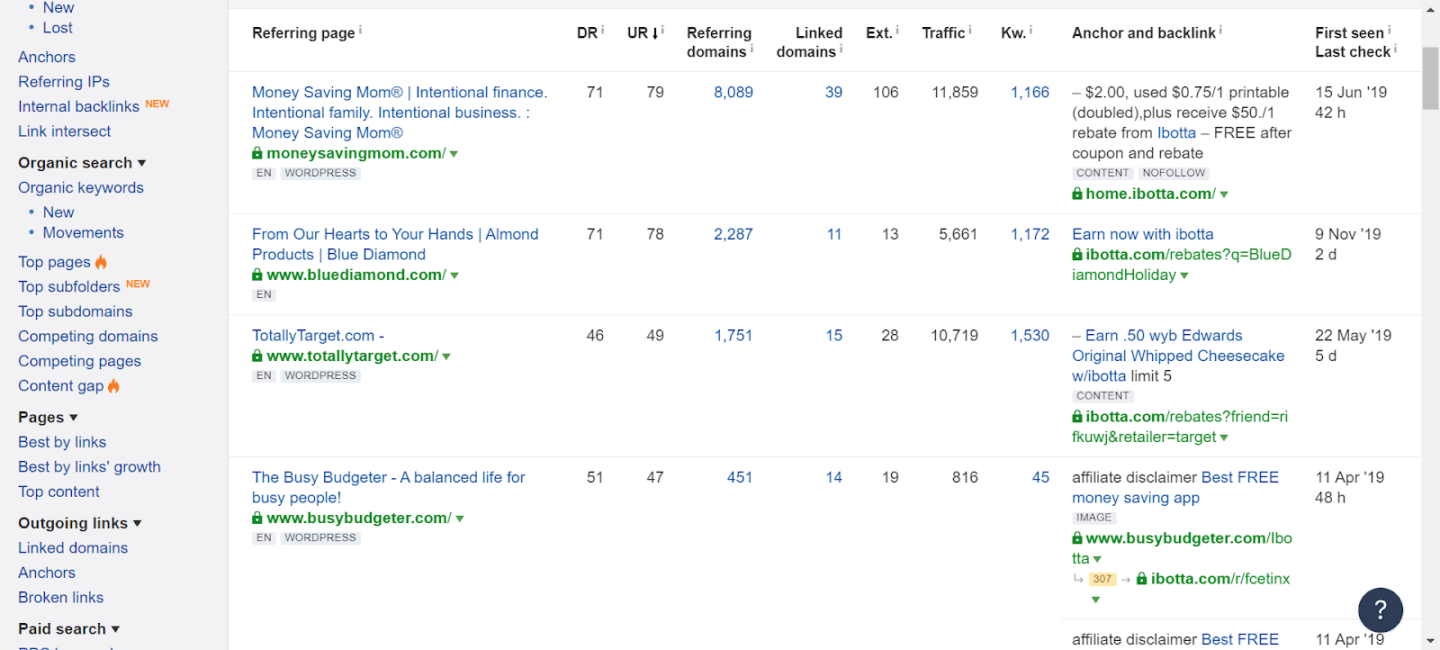Click the info icon next to Ext. header
Viewport: 1440px width, 650px height.
coord(897,31)
